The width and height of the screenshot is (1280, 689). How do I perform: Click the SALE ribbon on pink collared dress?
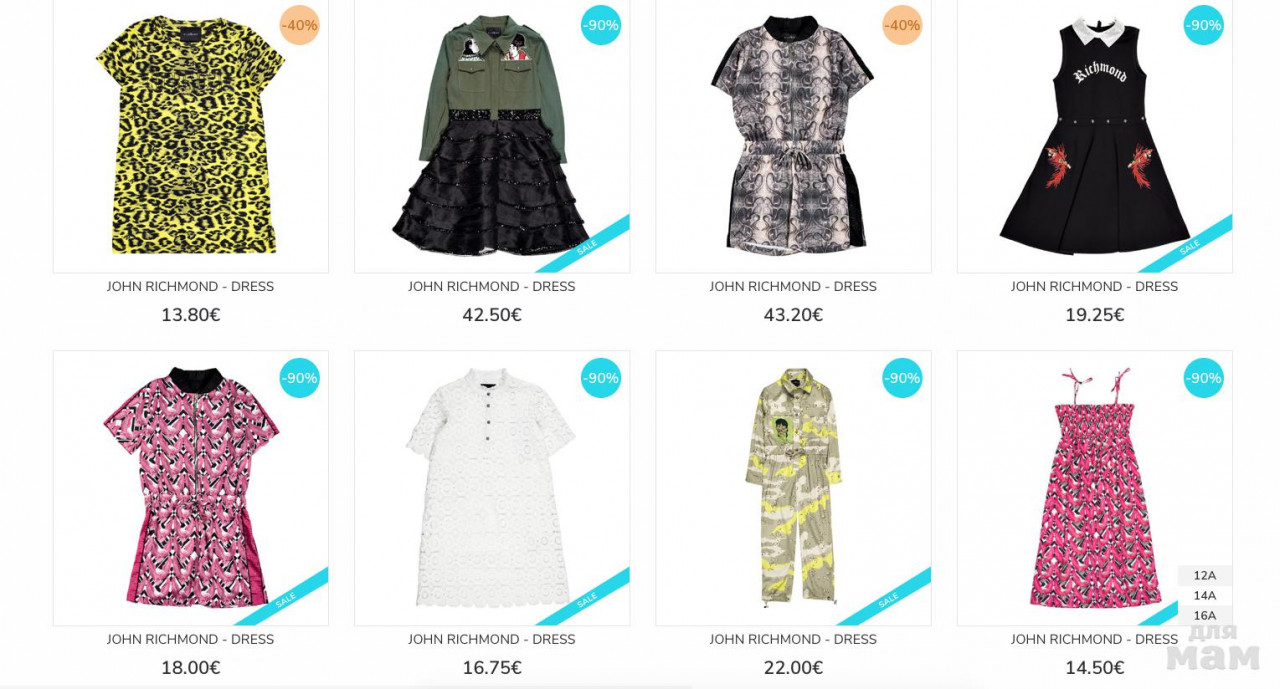pos(283,598)
